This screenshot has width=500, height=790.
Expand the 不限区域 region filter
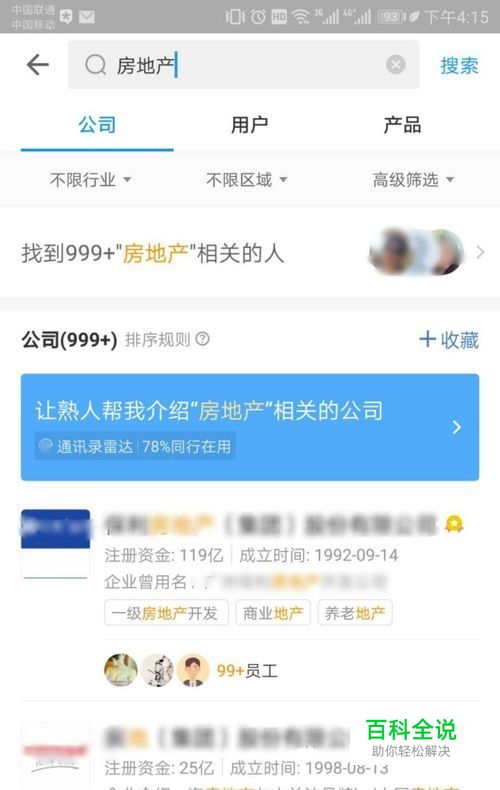coord(246,179)
